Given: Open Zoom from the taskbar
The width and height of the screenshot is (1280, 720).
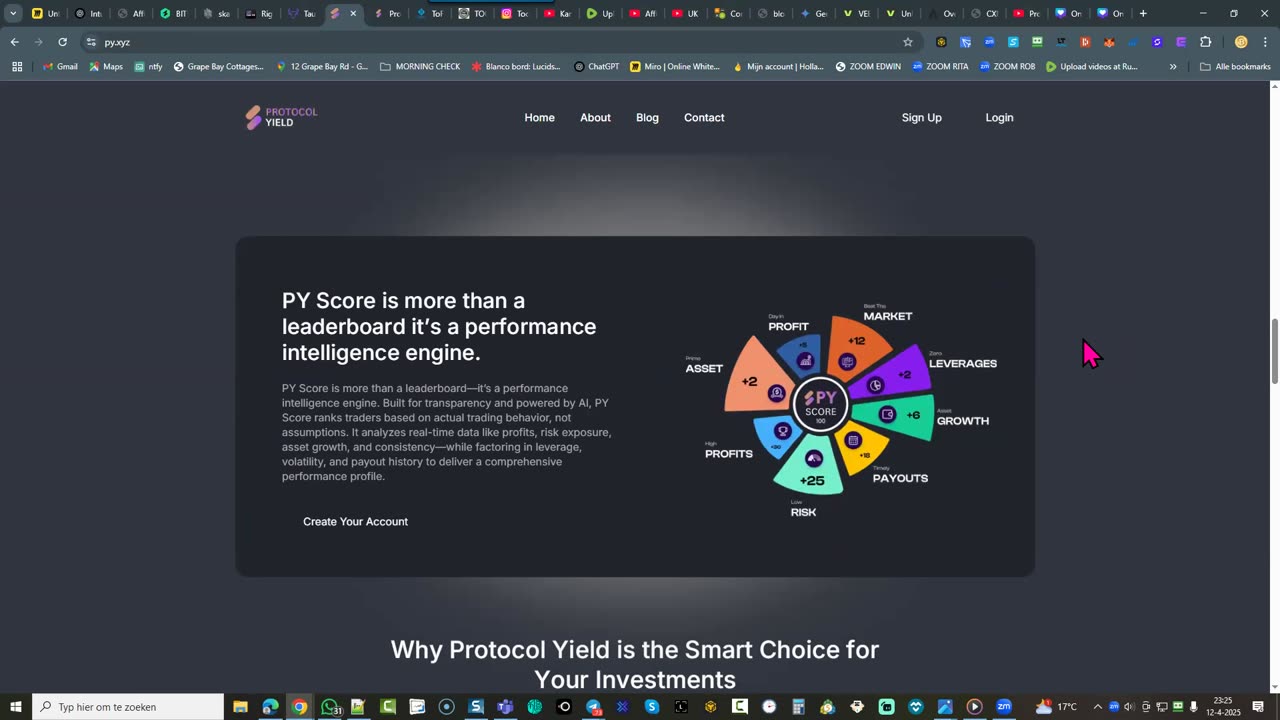Looking at the screenshot, I should 1003,707.
